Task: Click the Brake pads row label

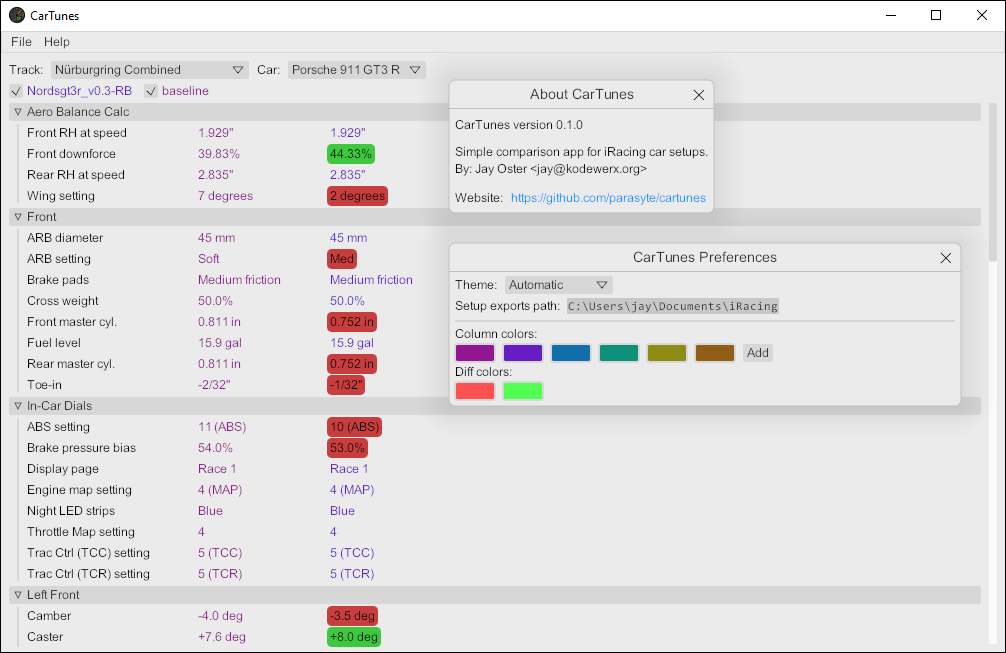Action: pos(58,280)
